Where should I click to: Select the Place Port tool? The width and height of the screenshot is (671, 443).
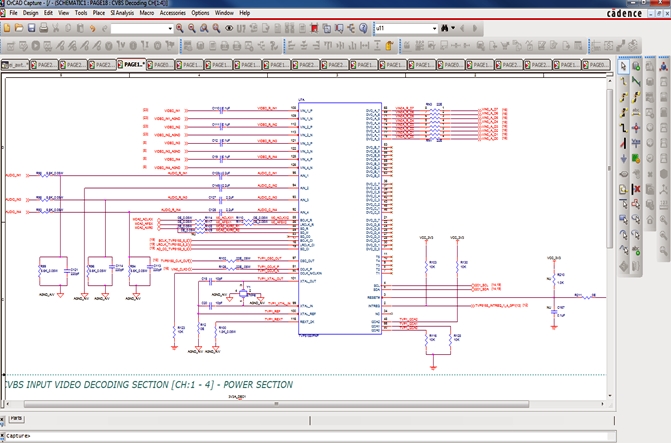[x=623, y=174]
